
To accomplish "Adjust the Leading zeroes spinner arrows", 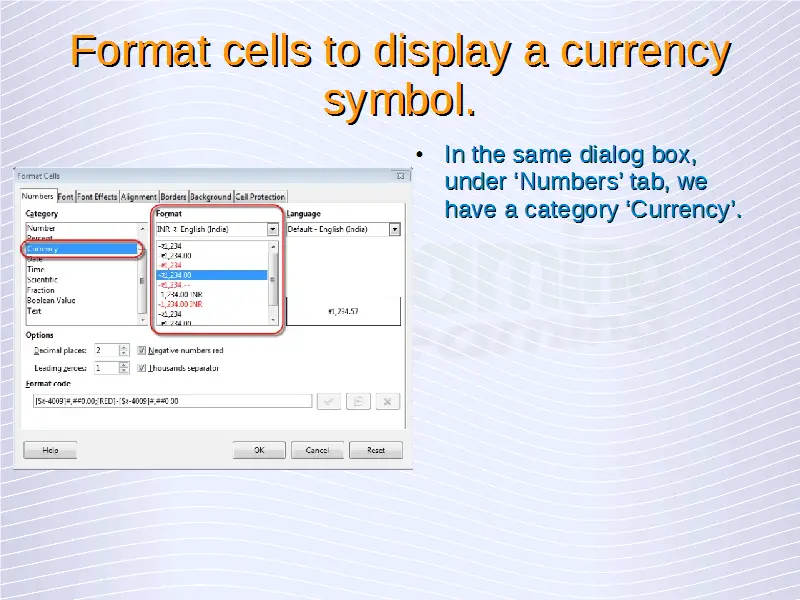I will coord(124,368).
